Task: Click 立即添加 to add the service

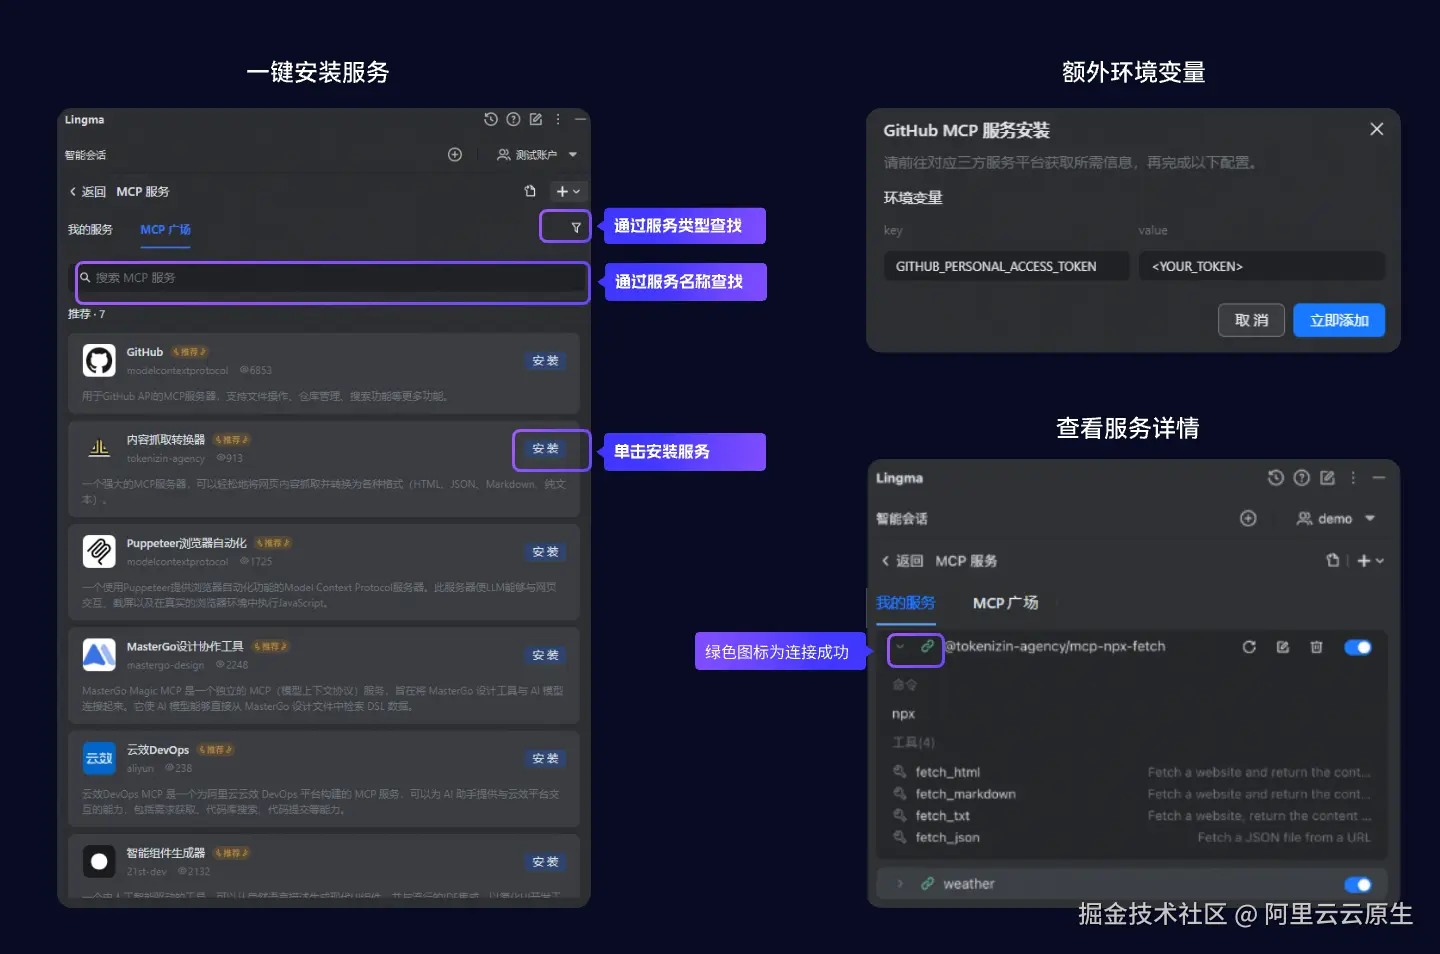Action: tap(1339, 320)
